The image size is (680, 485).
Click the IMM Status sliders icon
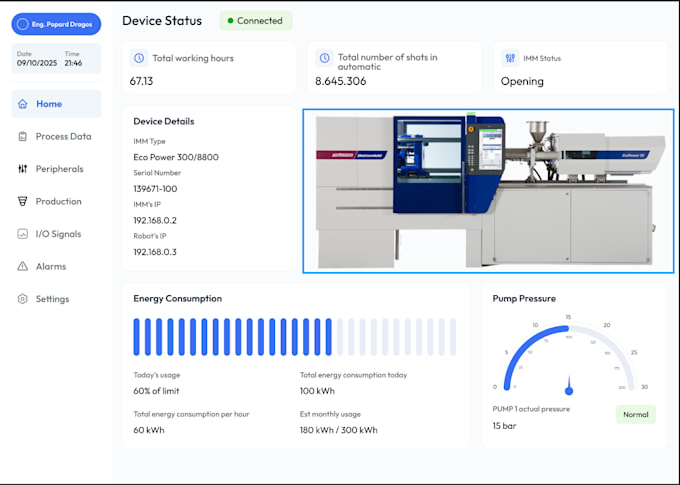tap(510, 58)
